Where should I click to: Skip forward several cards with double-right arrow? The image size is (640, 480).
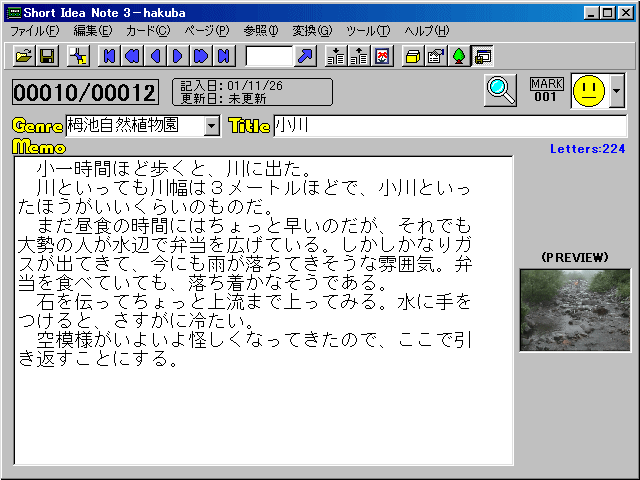tap(201, 56)
